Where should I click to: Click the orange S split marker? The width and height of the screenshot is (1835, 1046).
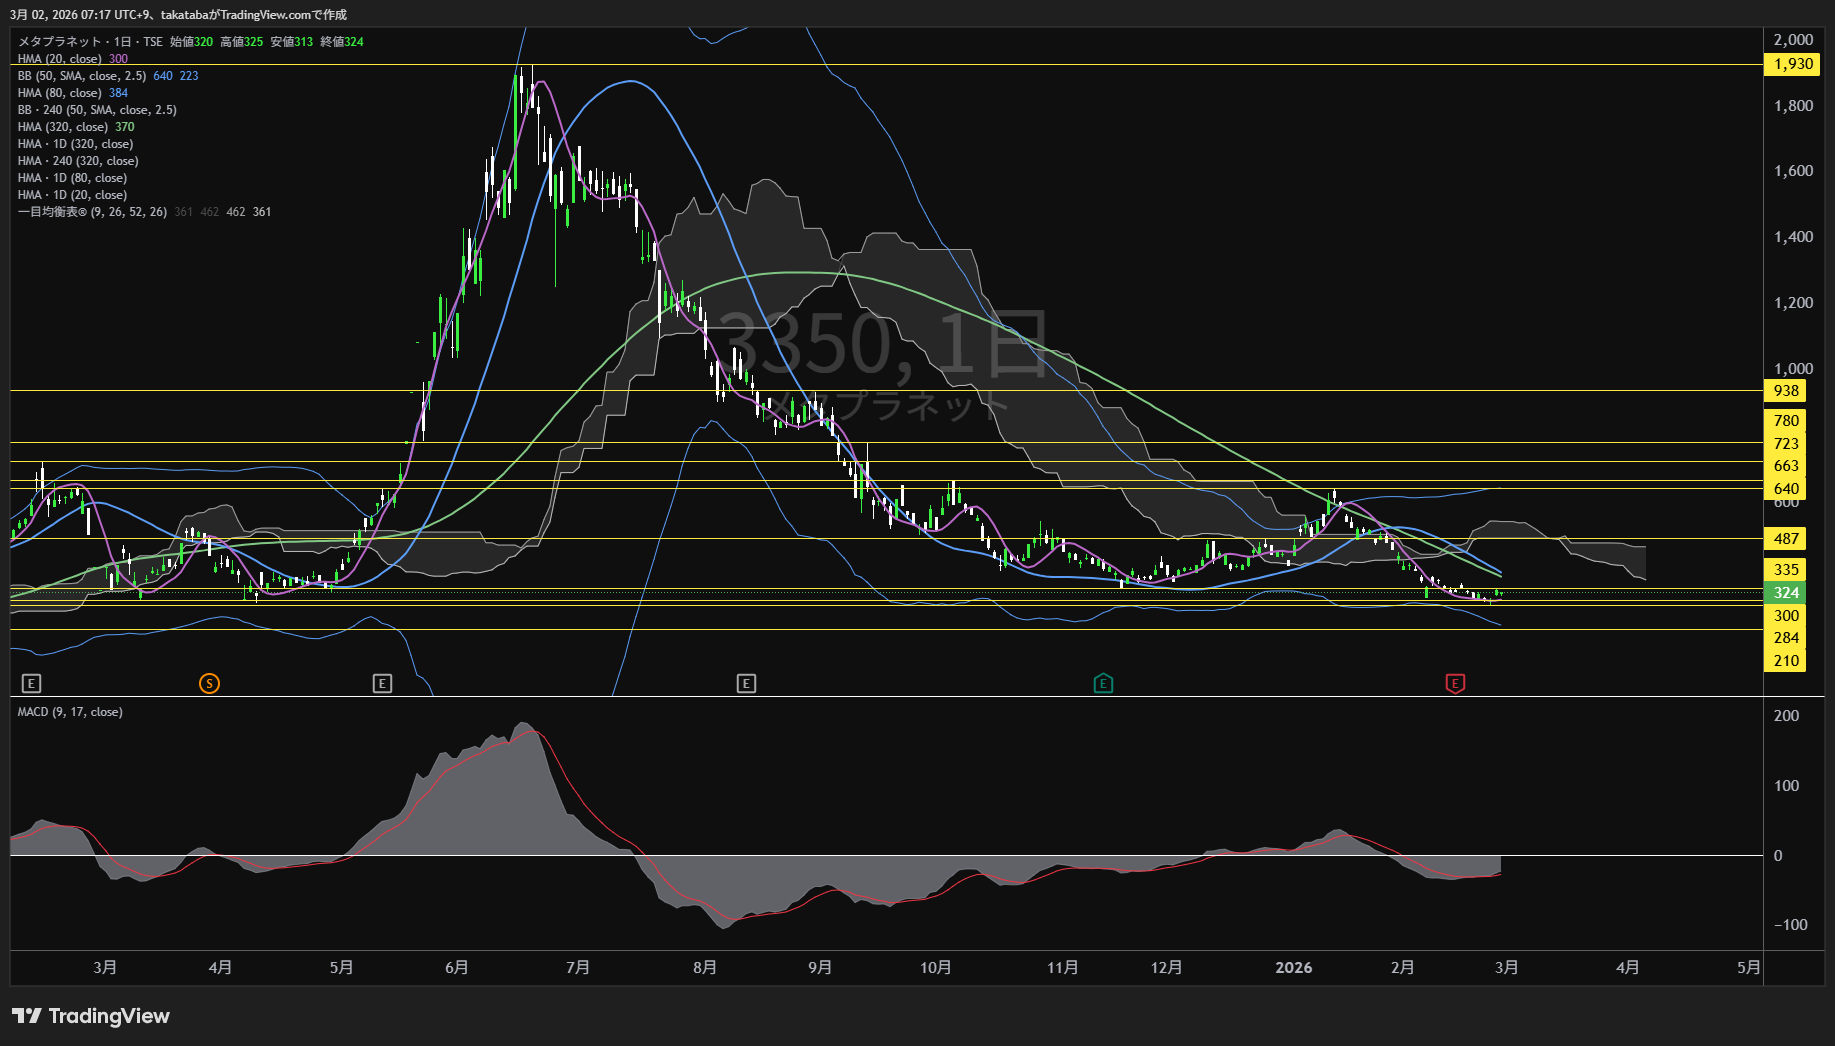[x=209, y=684]
